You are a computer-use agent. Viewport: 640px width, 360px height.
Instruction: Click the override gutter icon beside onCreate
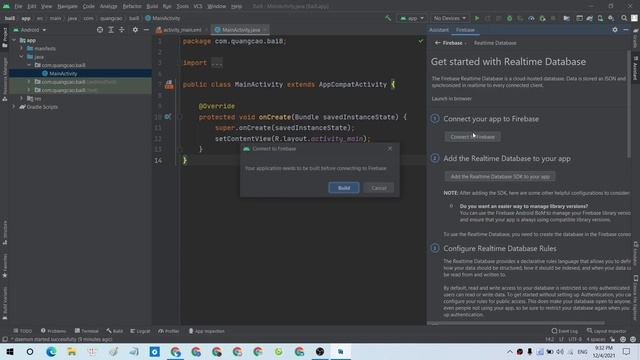[167, 117]
